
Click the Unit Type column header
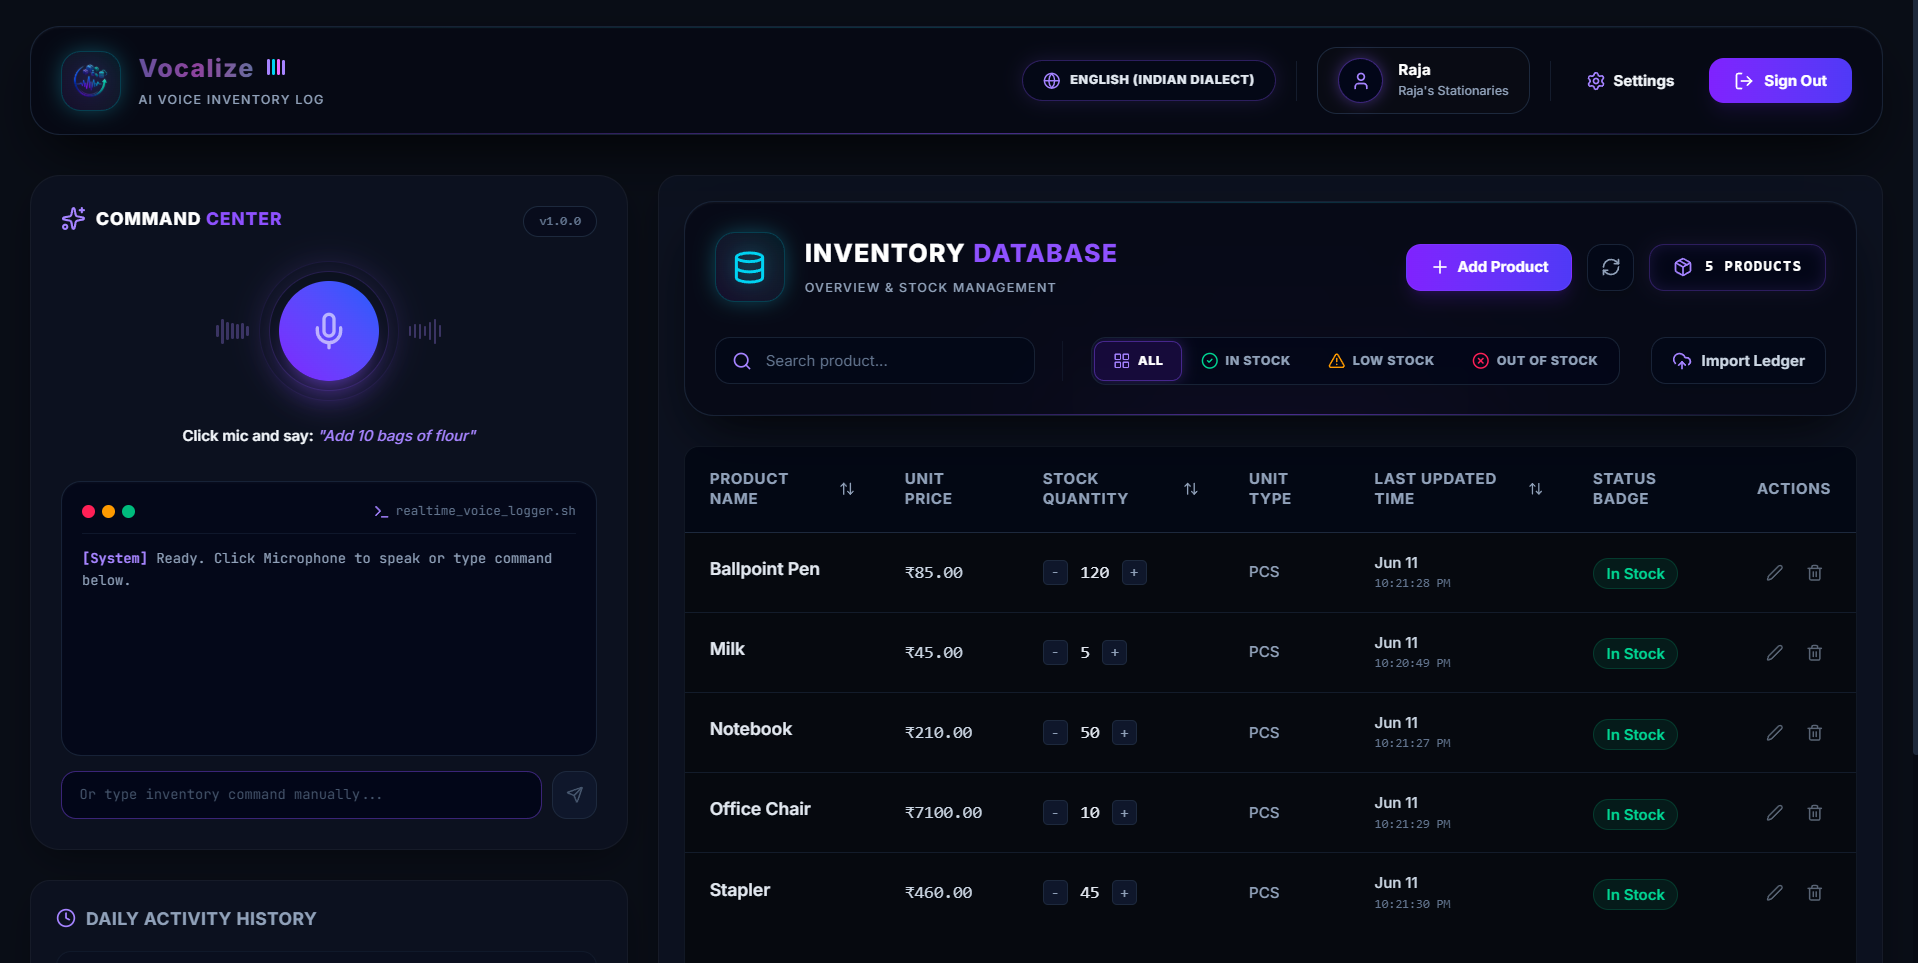click(1269, 489)
